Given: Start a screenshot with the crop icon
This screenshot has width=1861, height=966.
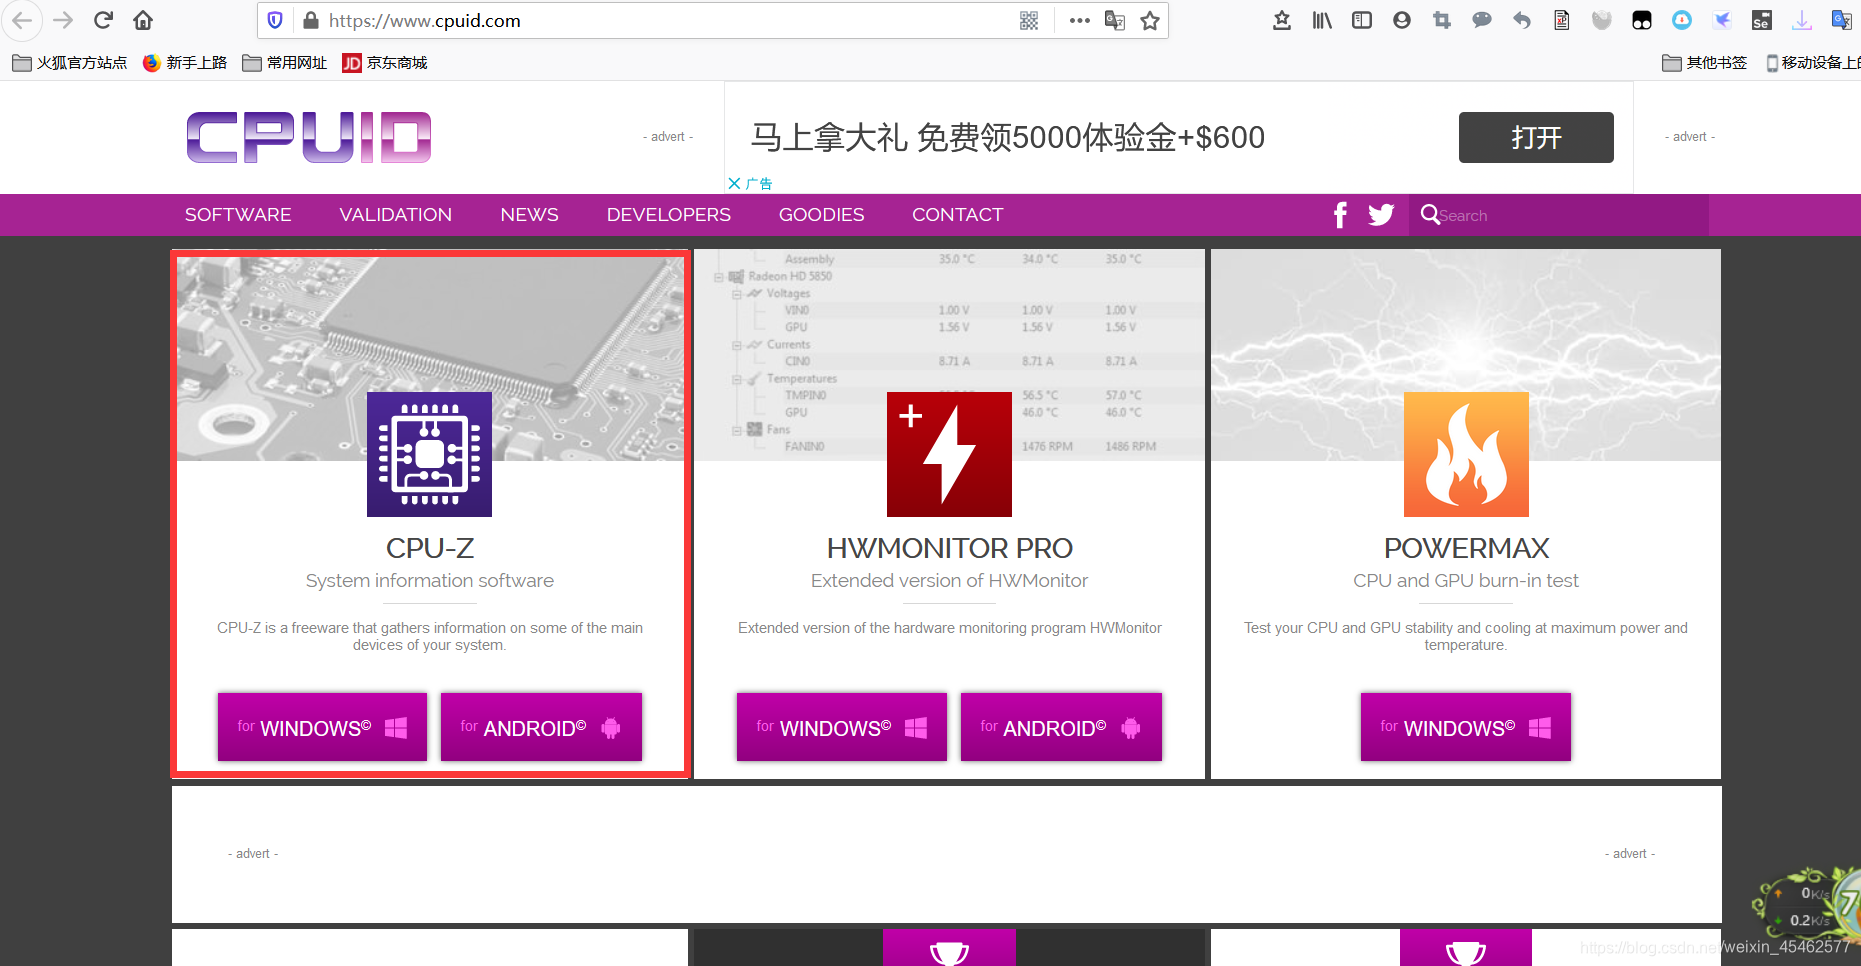Looking at the screenshot, I should tap(1442, 20).
